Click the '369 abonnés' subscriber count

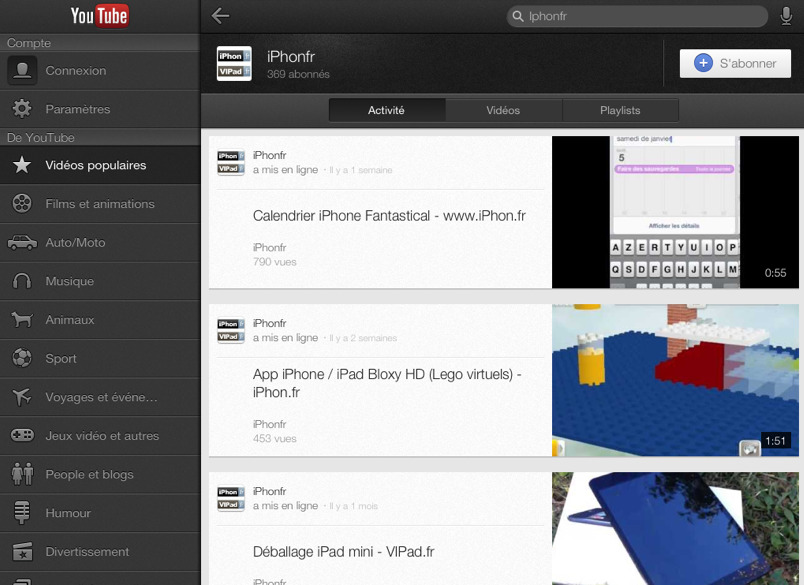point(298,74)
